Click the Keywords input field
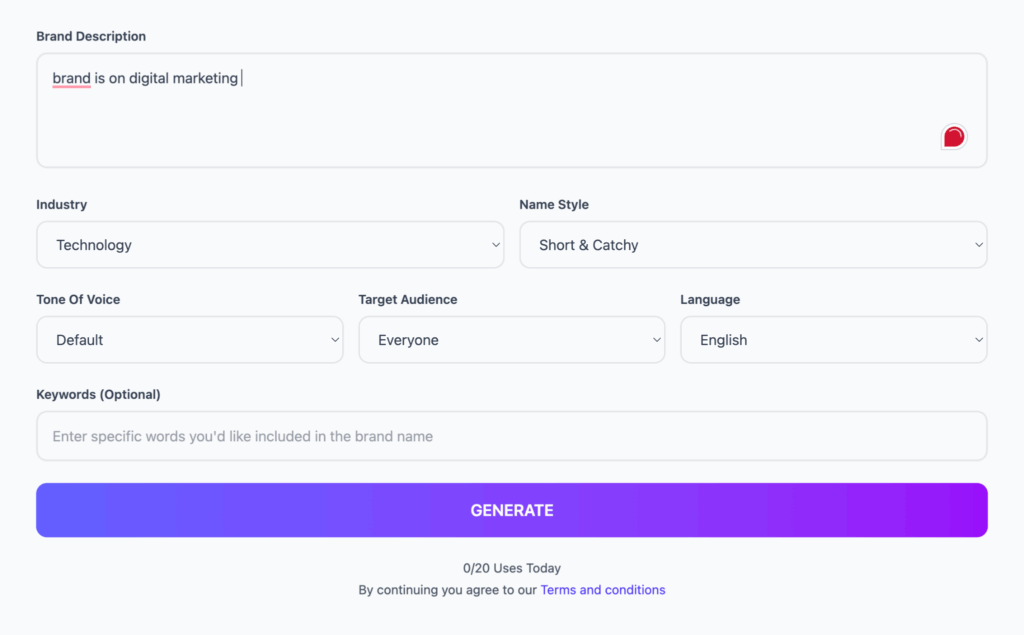Screen dimensions: 1024x635 (511, 436)
